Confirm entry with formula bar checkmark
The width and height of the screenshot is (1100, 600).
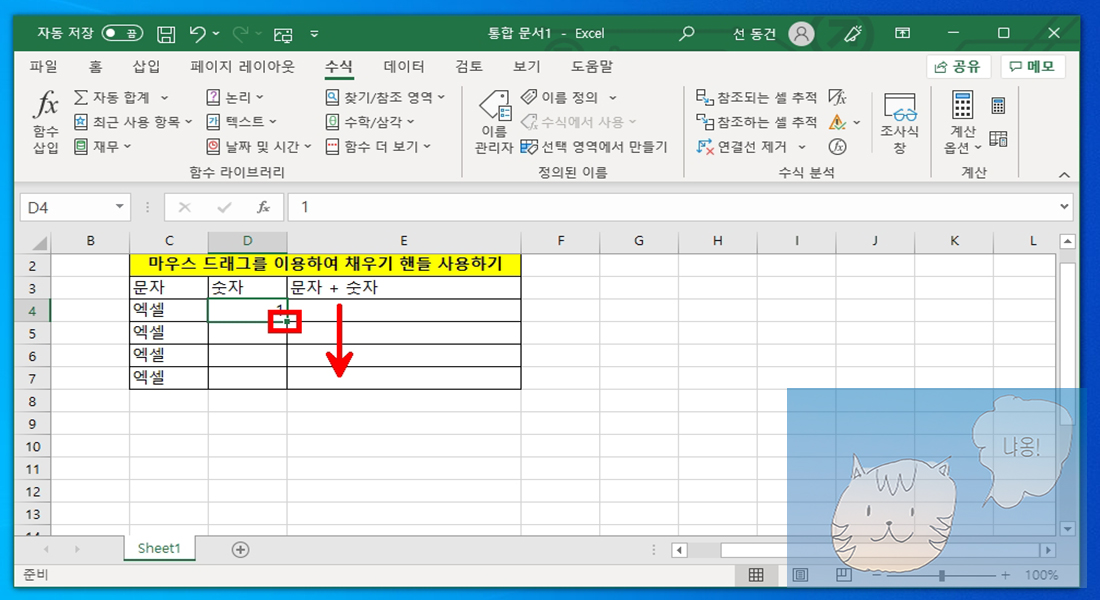point(224,207)
